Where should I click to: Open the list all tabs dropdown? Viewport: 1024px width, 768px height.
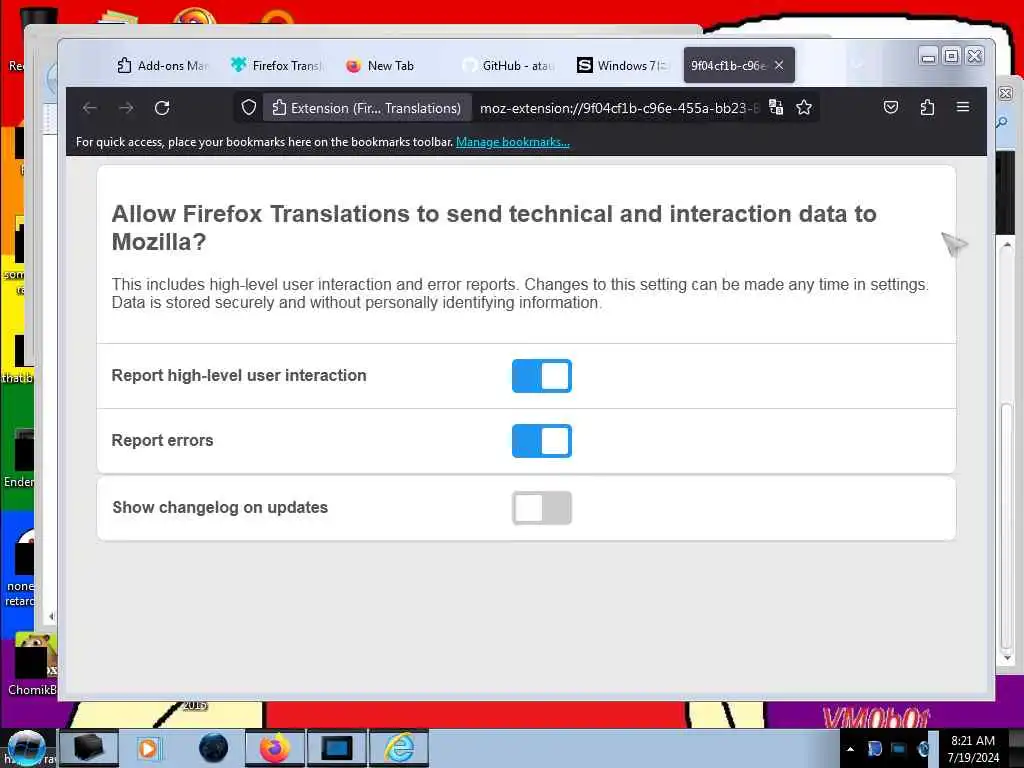coord(857,65)
